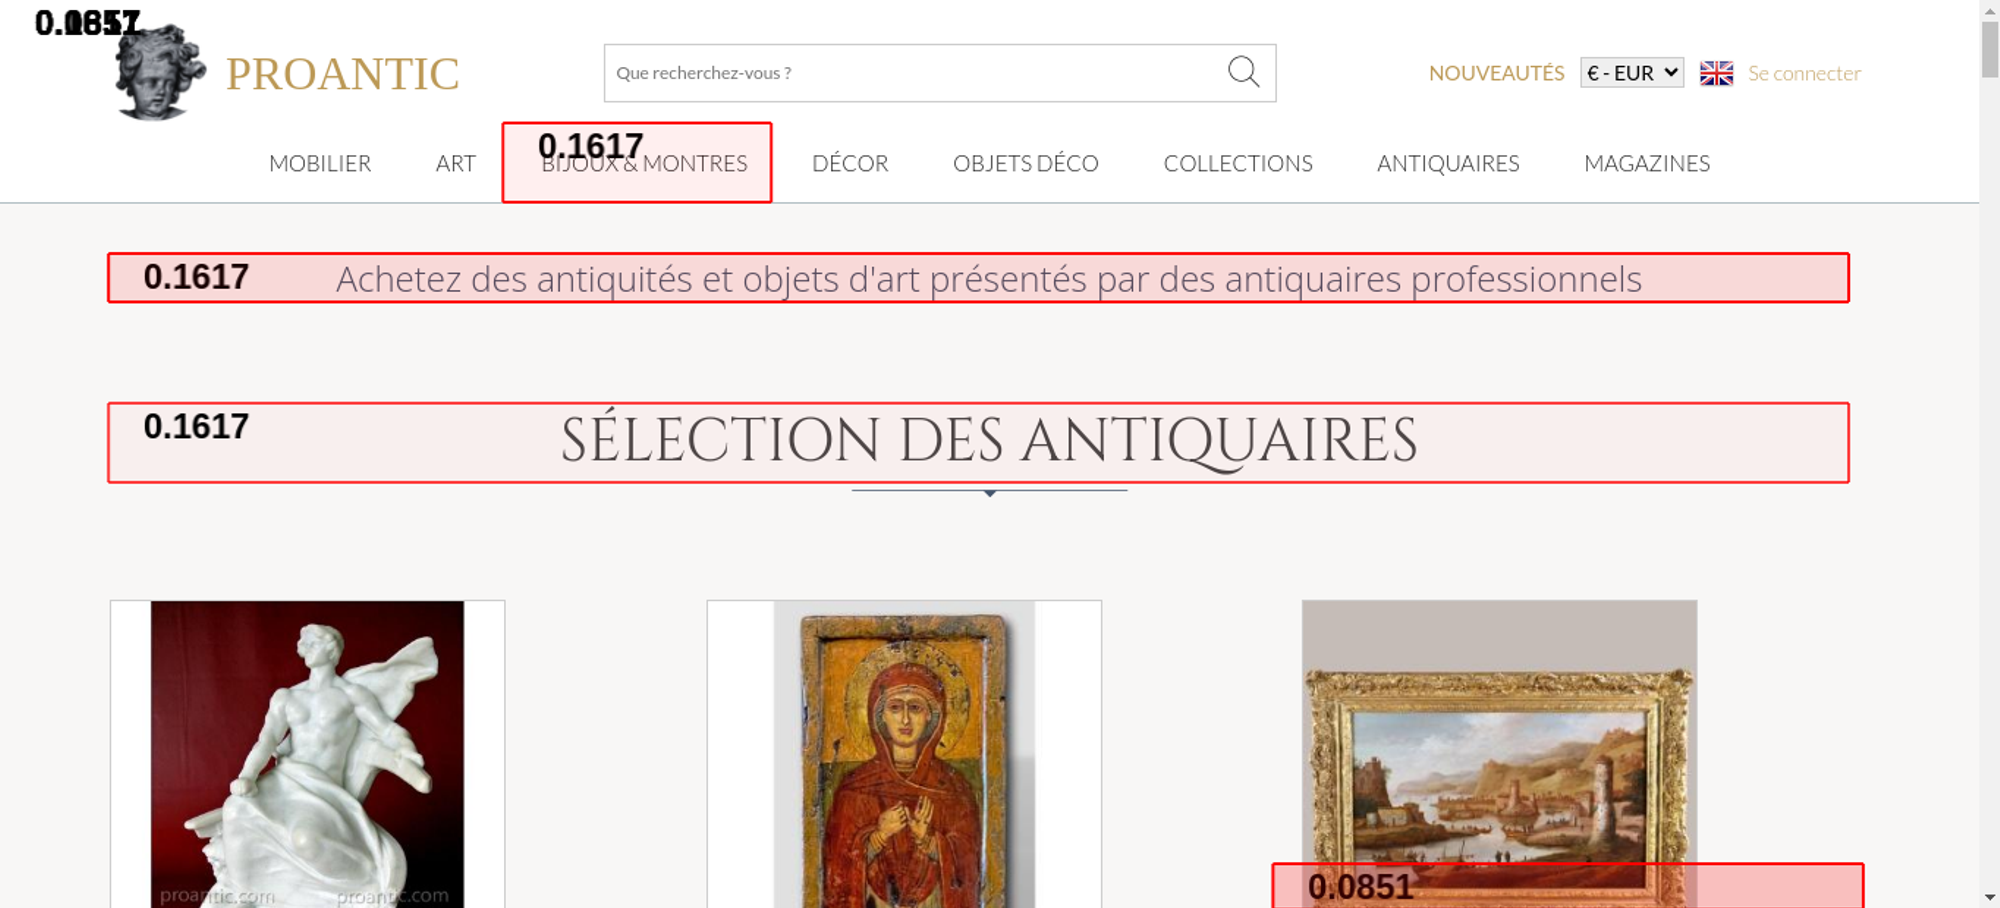Screen dimensions: 2000x908
Task: Open the Magazines menu
Action: tap(1646, 163)
